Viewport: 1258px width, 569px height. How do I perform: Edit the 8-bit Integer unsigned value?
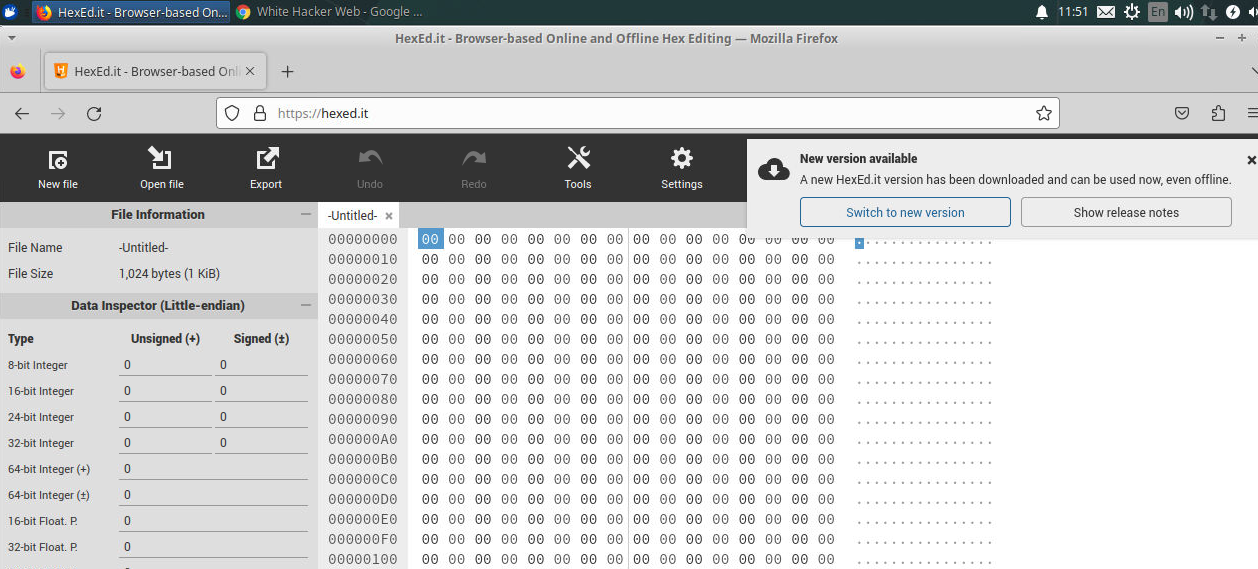(166, 365)
